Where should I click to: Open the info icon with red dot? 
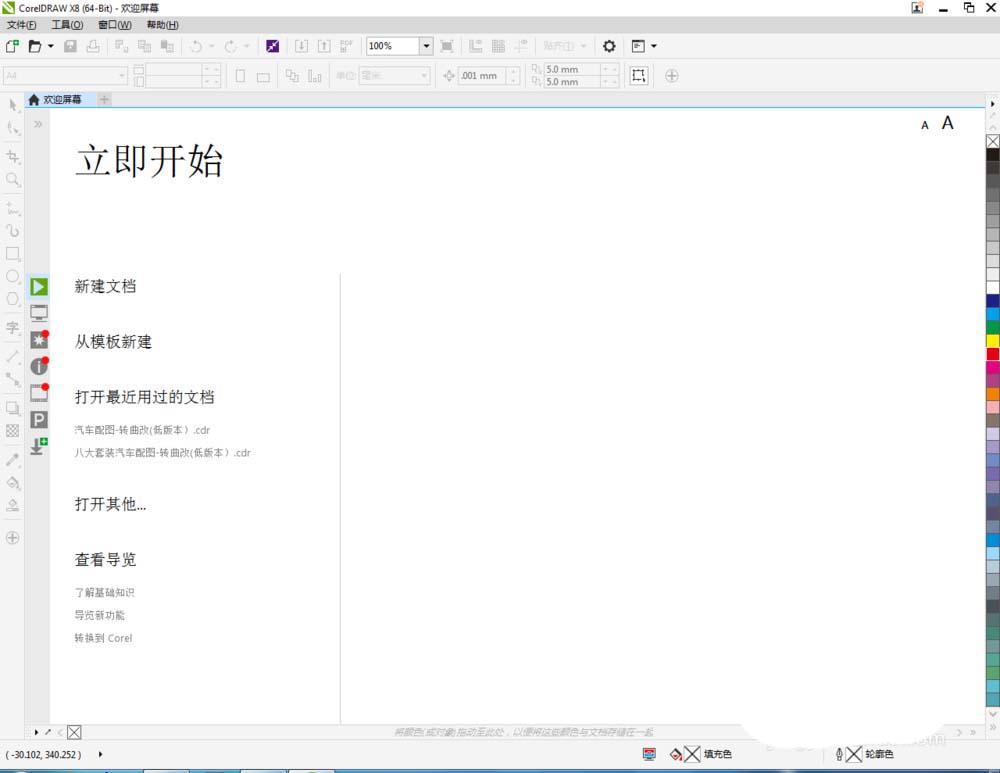(39, 365)
